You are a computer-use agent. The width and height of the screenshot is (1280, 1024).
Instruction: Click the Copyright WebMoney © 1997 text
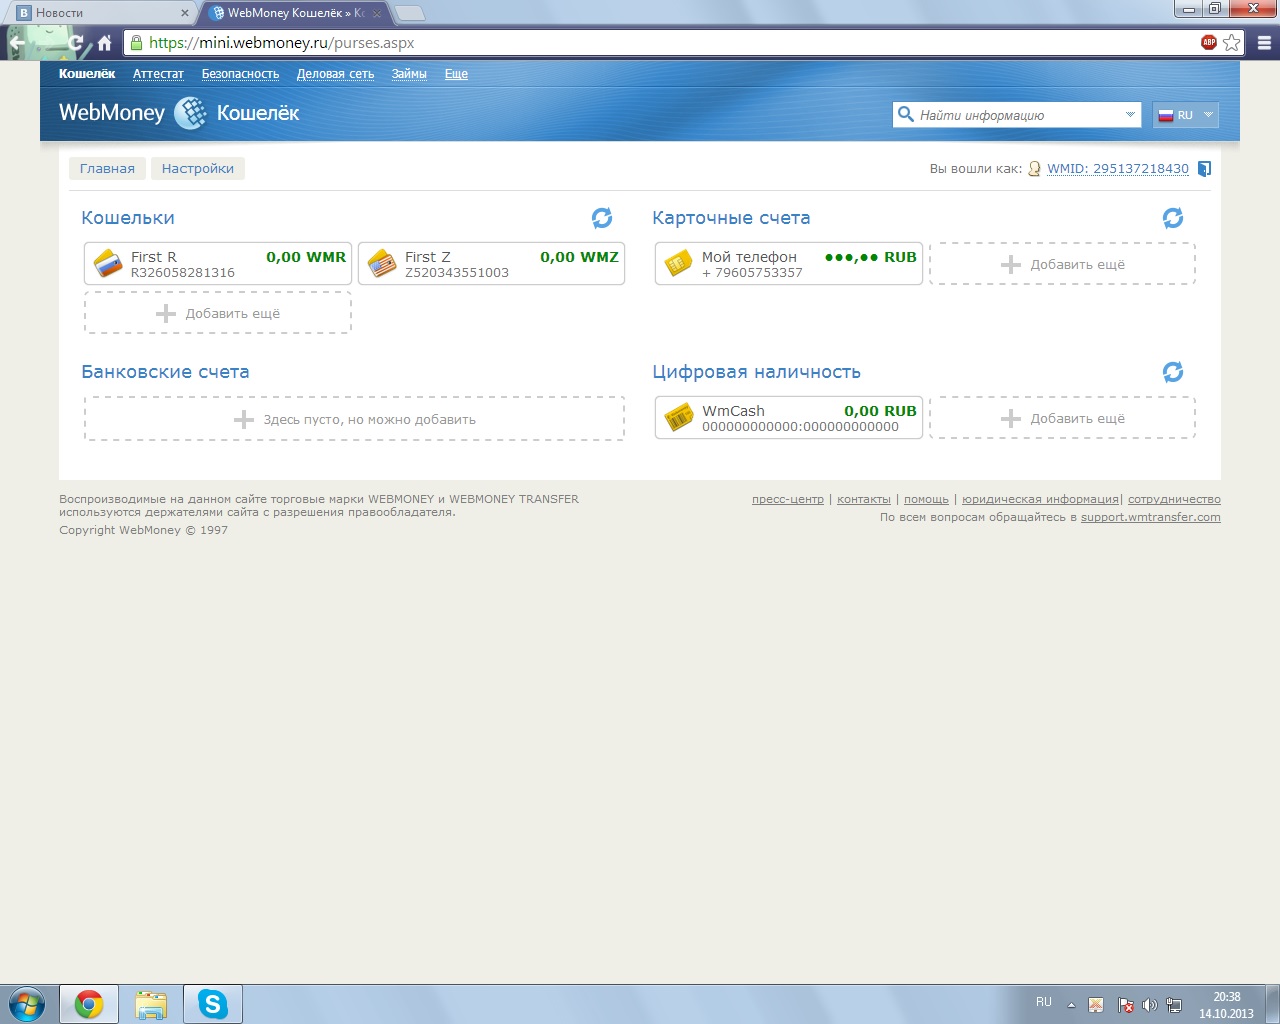point(143,530)
